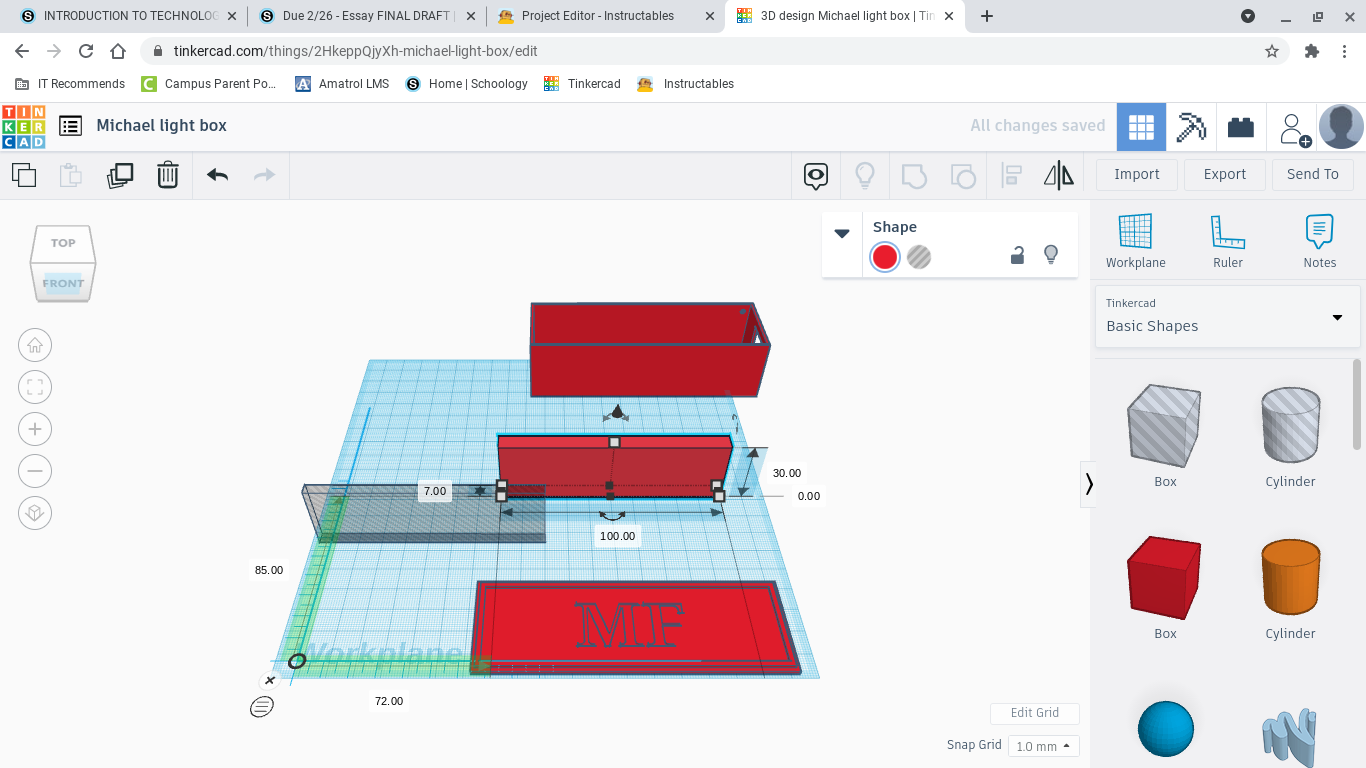Collapse the shapes side panel
The width and height of the screenshot is (1366, 768).
[1089, 484]
